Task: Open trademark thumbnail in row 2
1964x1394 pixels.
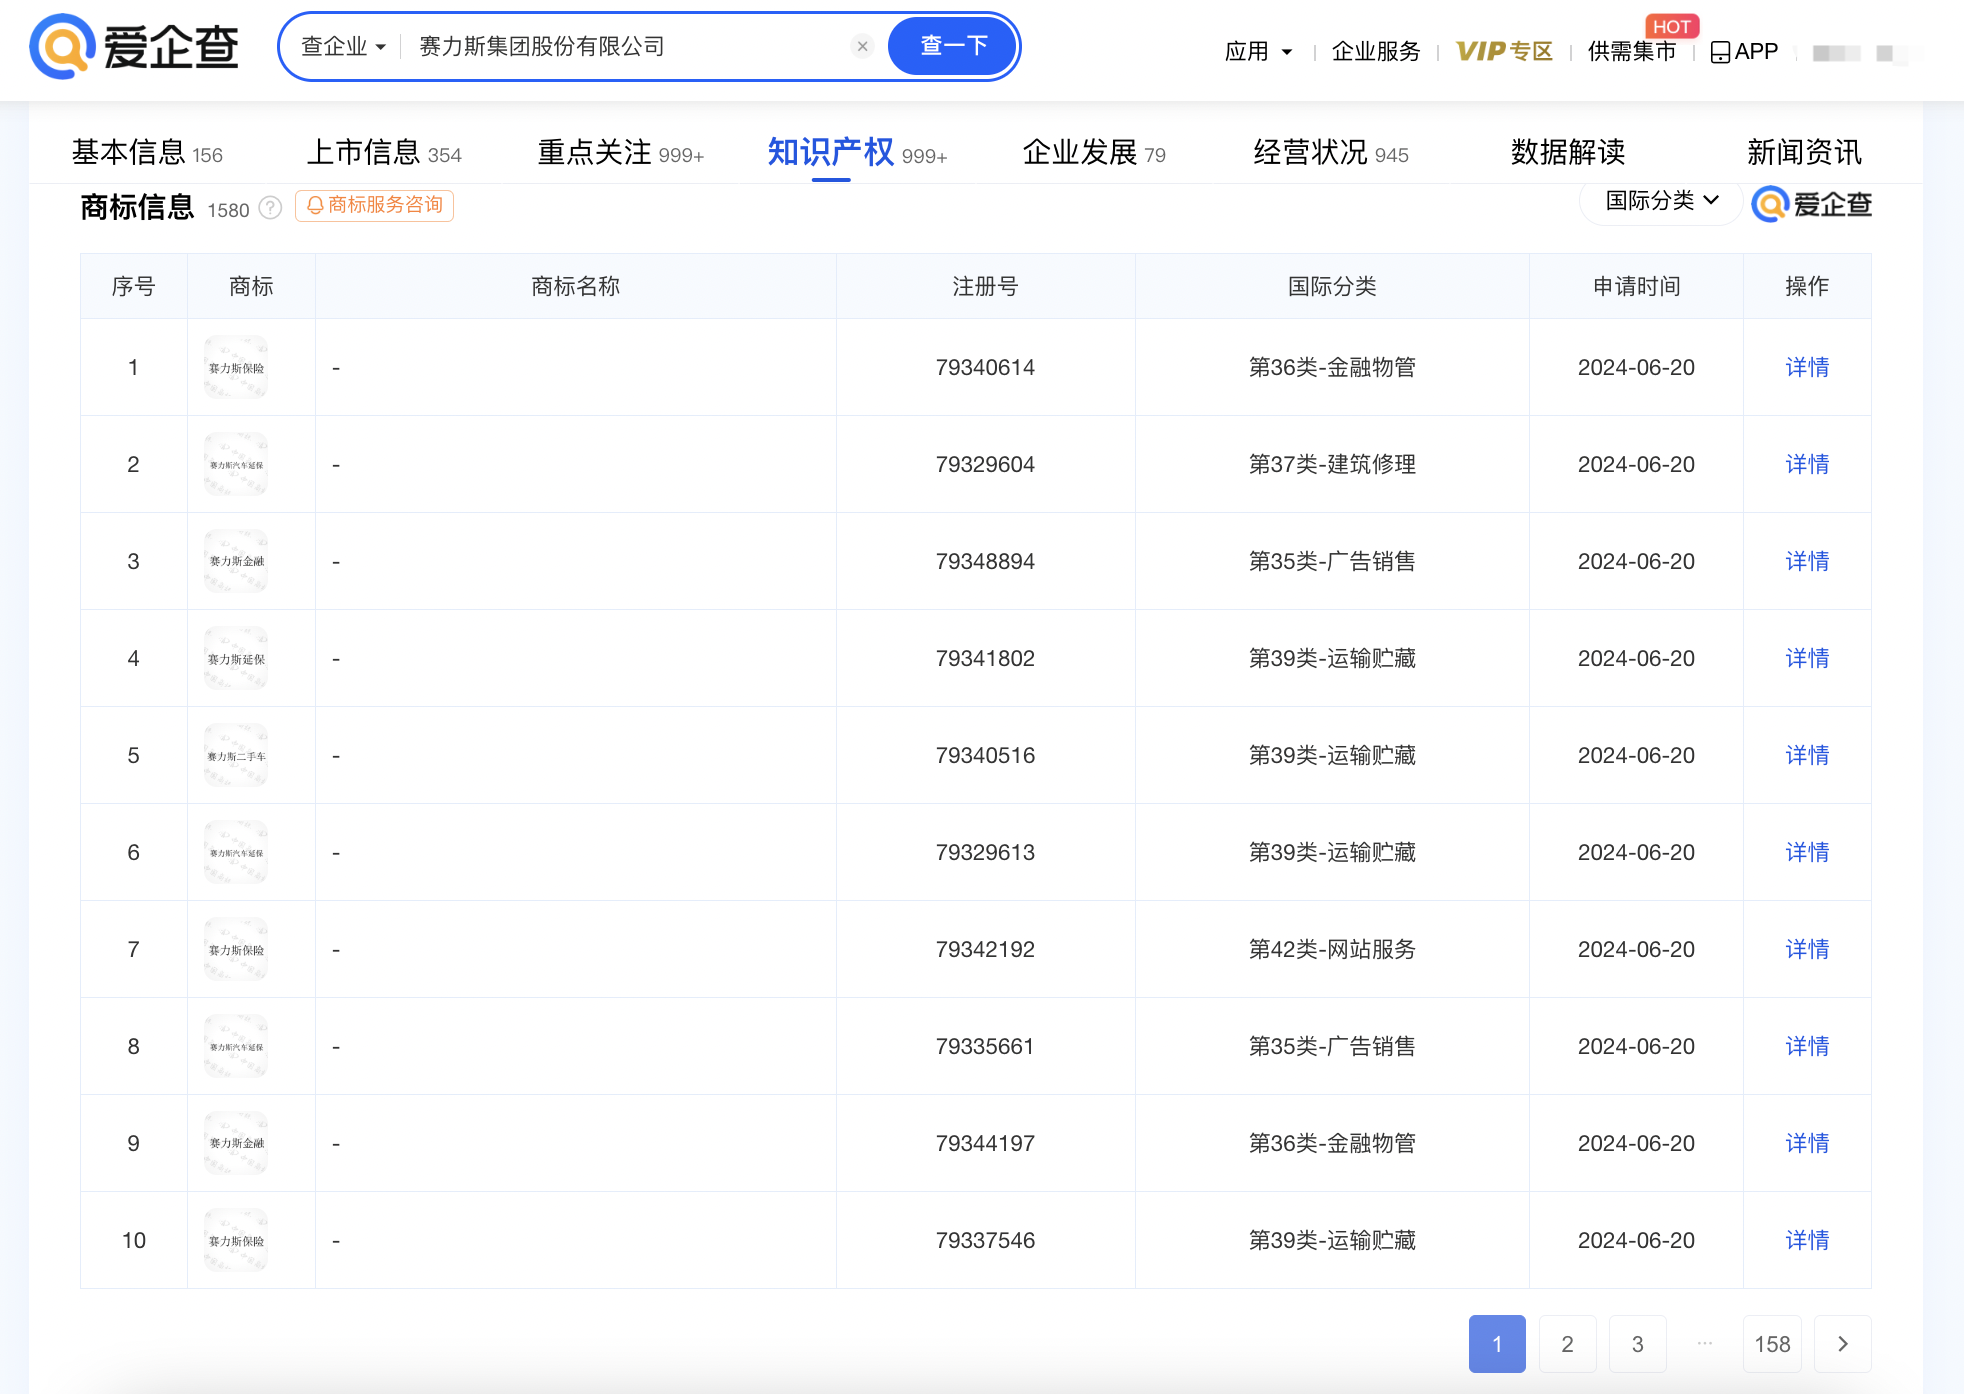Action: point(236,464)
